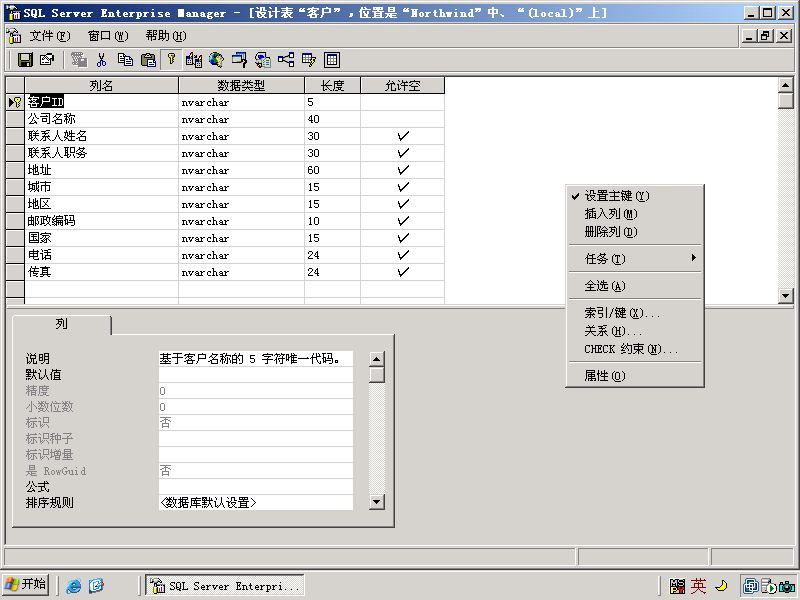This screenshot has height=600, width=800.
Task: Choose CHECK 约束 in context menu
Action: (x=635, y=349)
